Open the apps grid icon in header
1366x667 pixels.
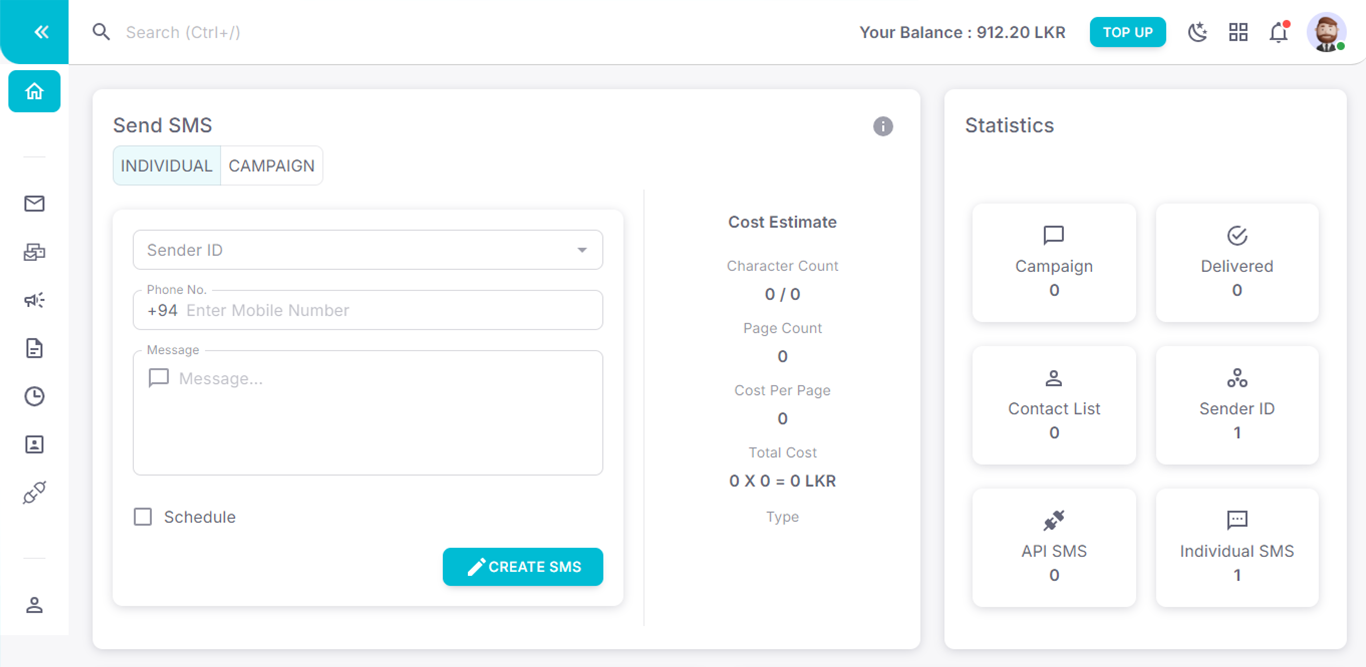(x=1238, y=32)
